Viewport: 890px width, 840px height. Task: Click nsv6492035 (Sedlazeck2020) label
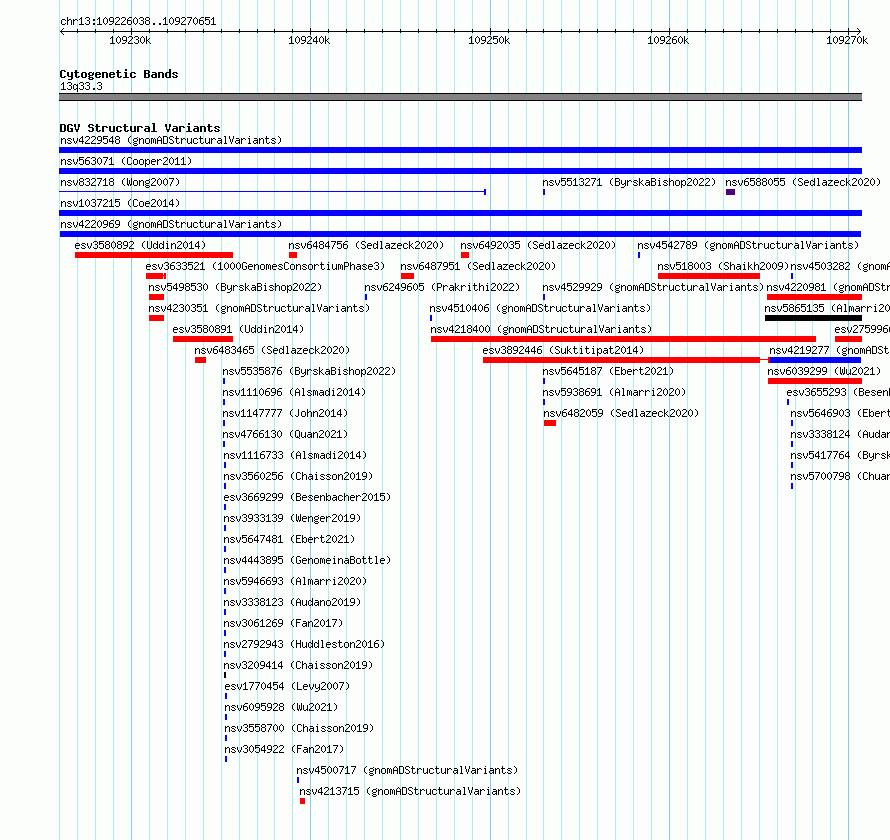click(x=538, y=245)
